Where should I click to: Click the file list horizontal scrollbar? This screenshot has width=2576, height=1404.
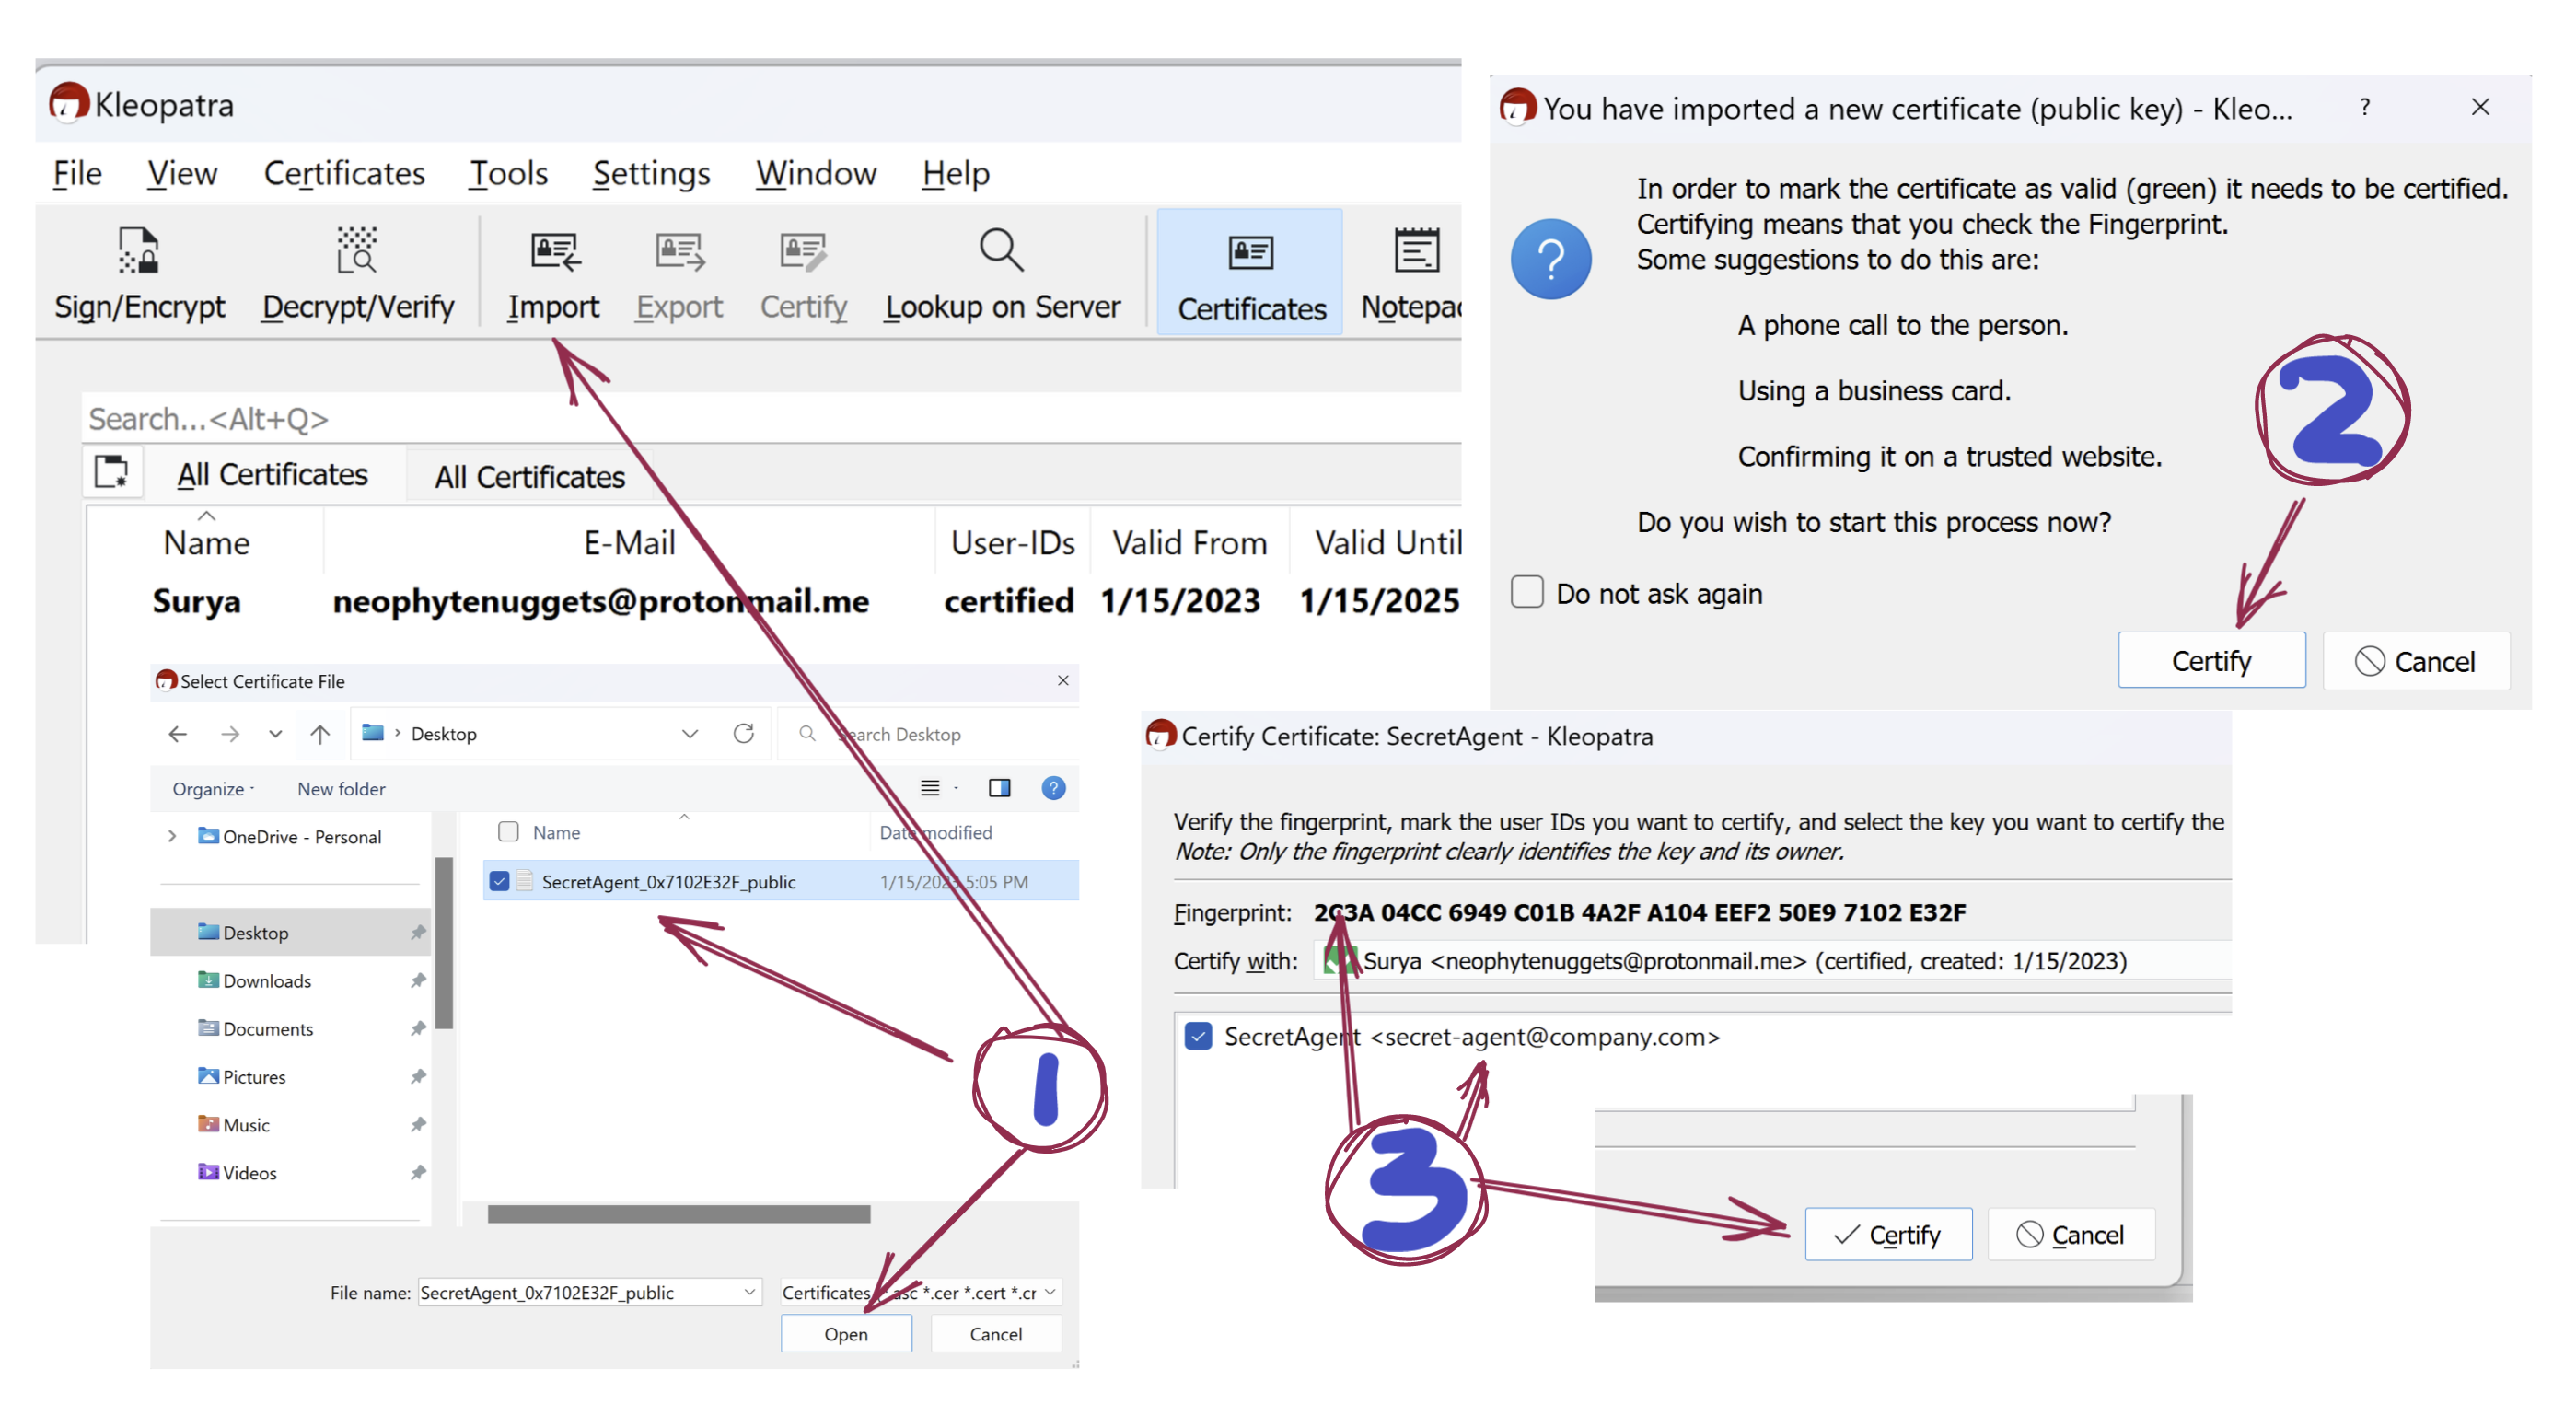click(679, 1213)
